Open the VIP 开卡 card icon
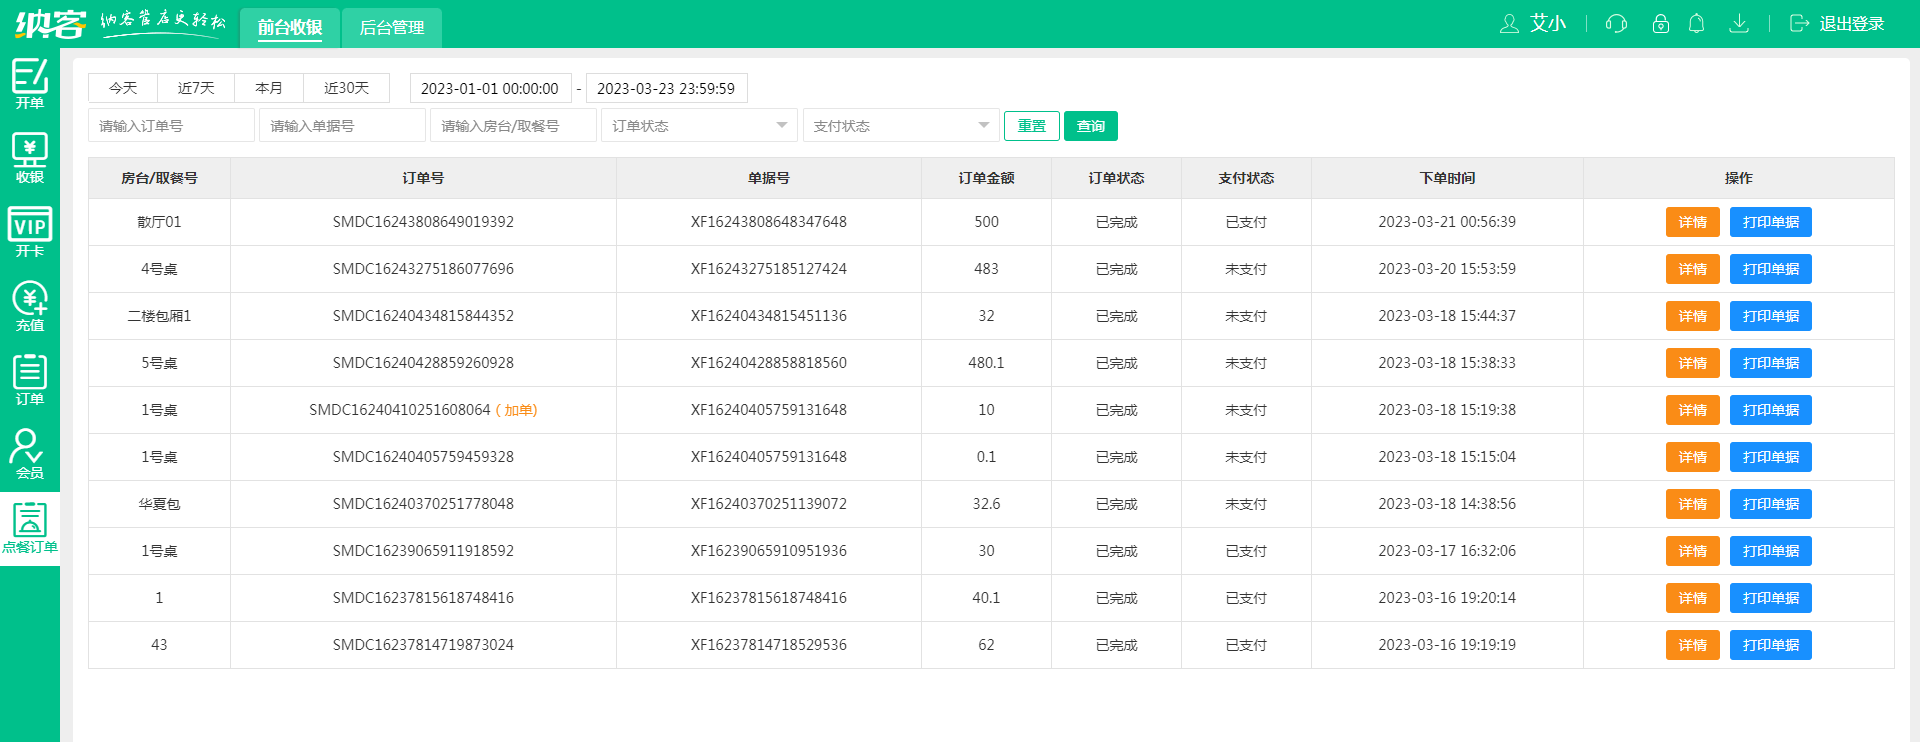Image resolution: width=1920 pixels, height=742 pixels. [30, 232]
